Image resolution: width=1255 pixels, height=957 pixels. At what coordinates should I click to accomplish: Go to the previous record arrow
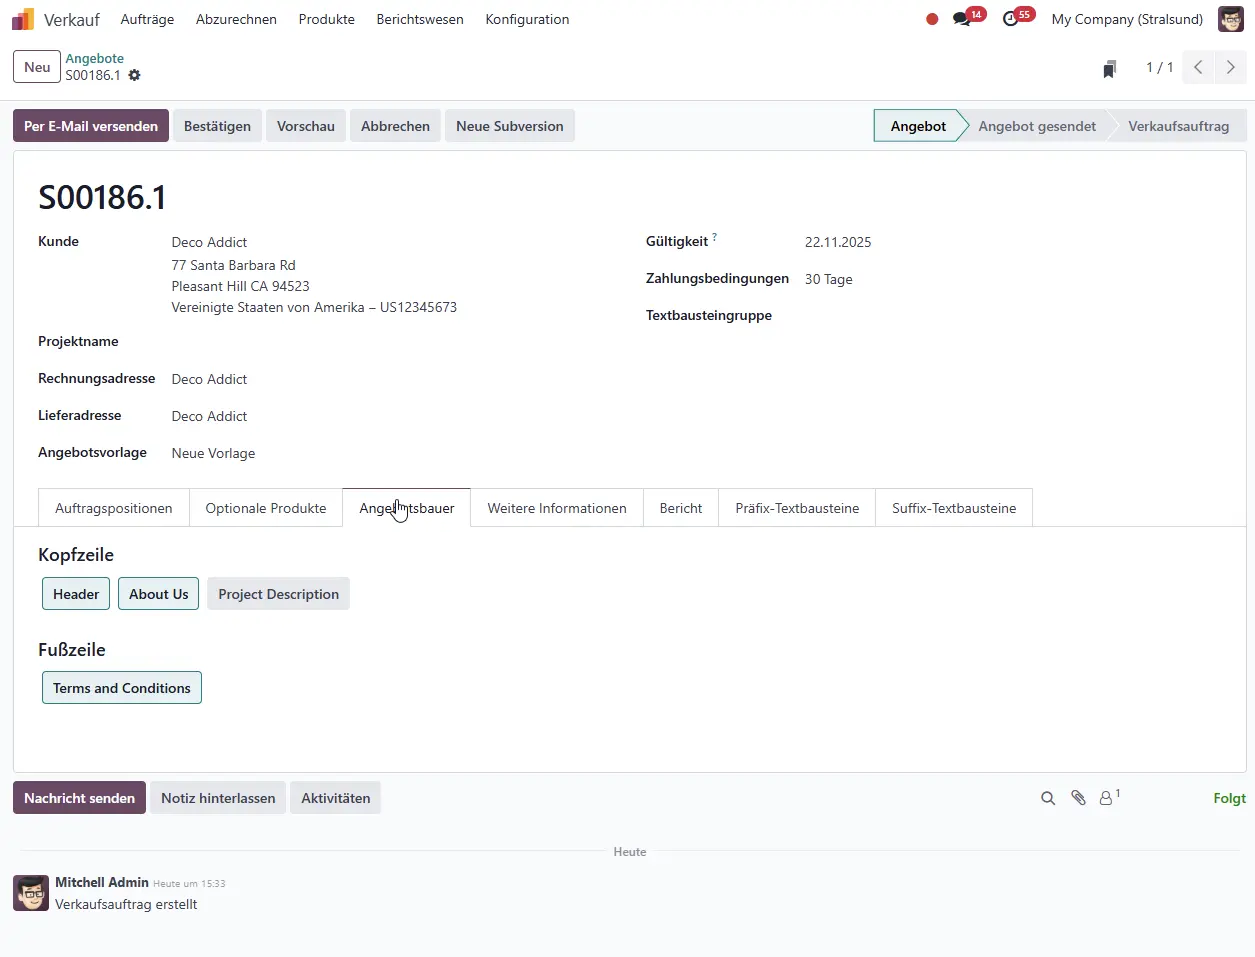click(x=1198, y=68)
